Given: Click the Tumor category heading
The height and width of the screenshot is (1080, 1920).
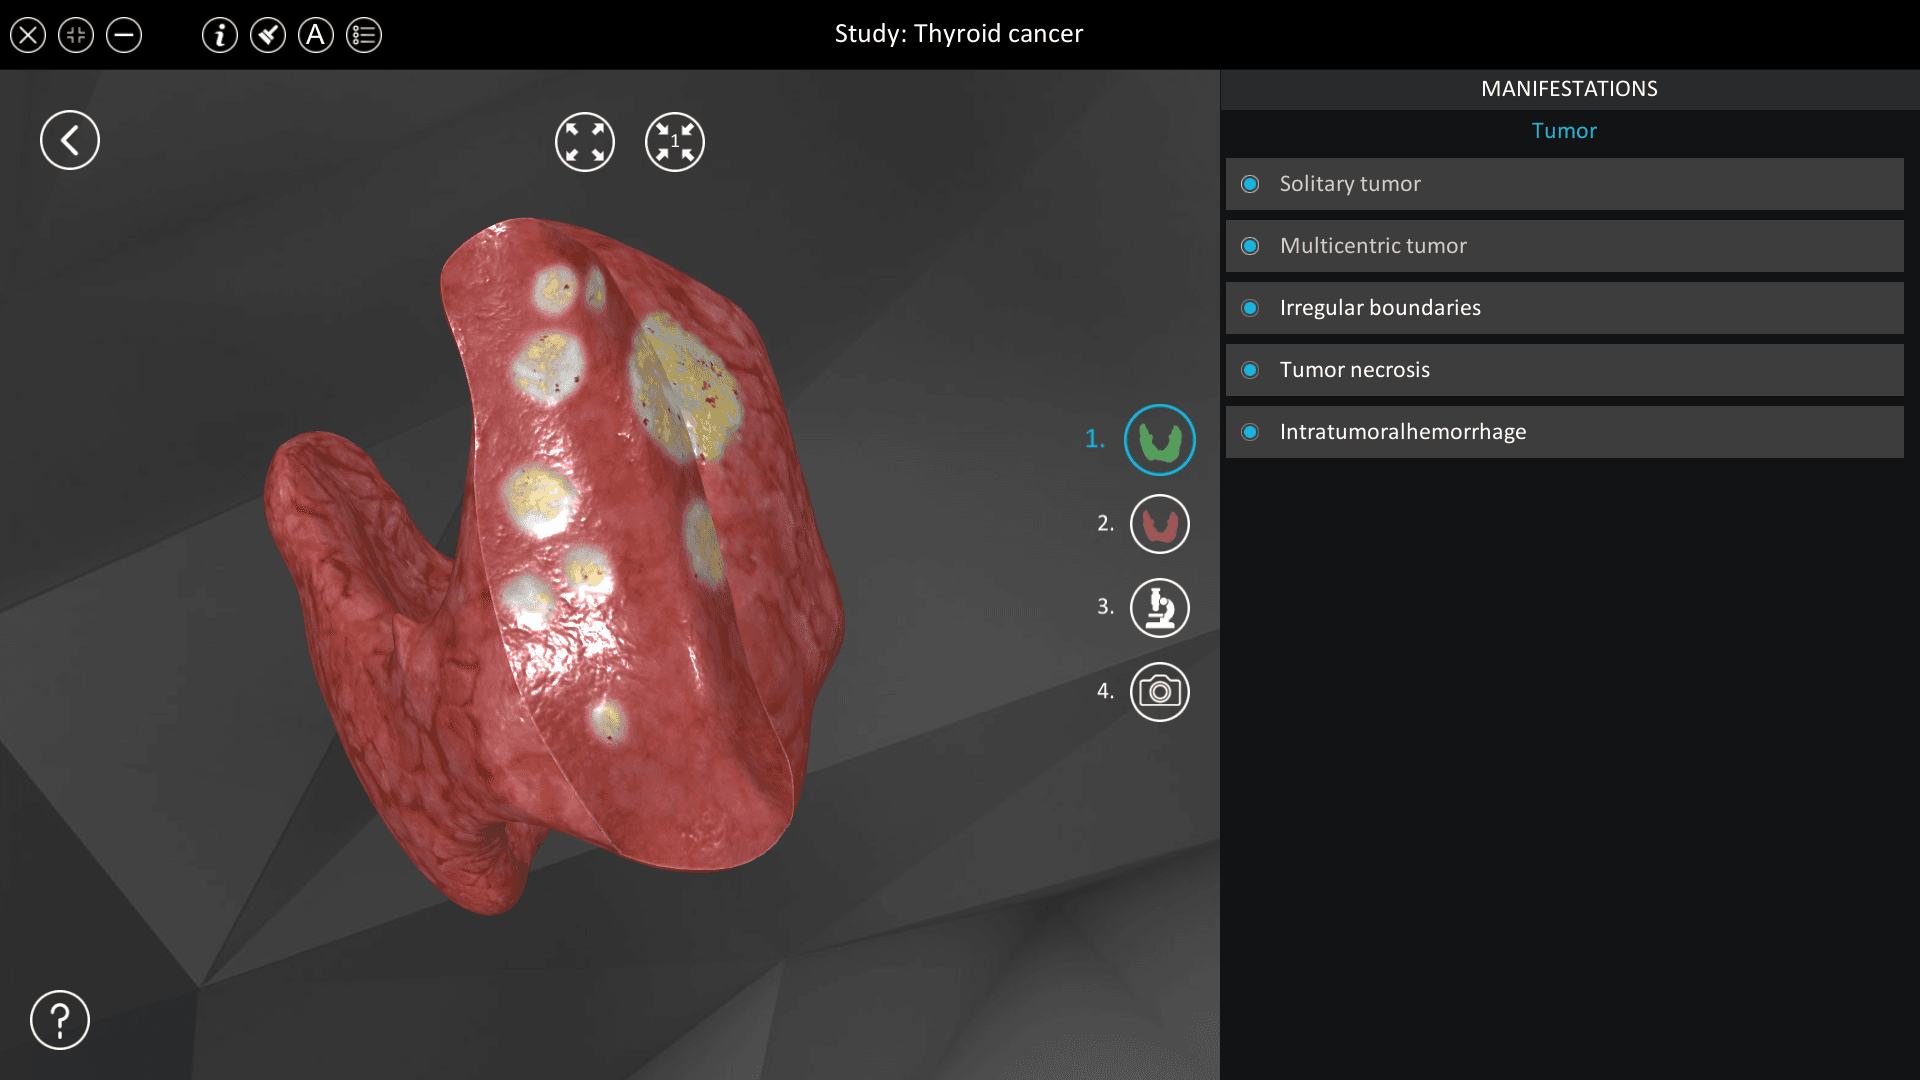Looking at the screenshot, I should pos(1564,131).
